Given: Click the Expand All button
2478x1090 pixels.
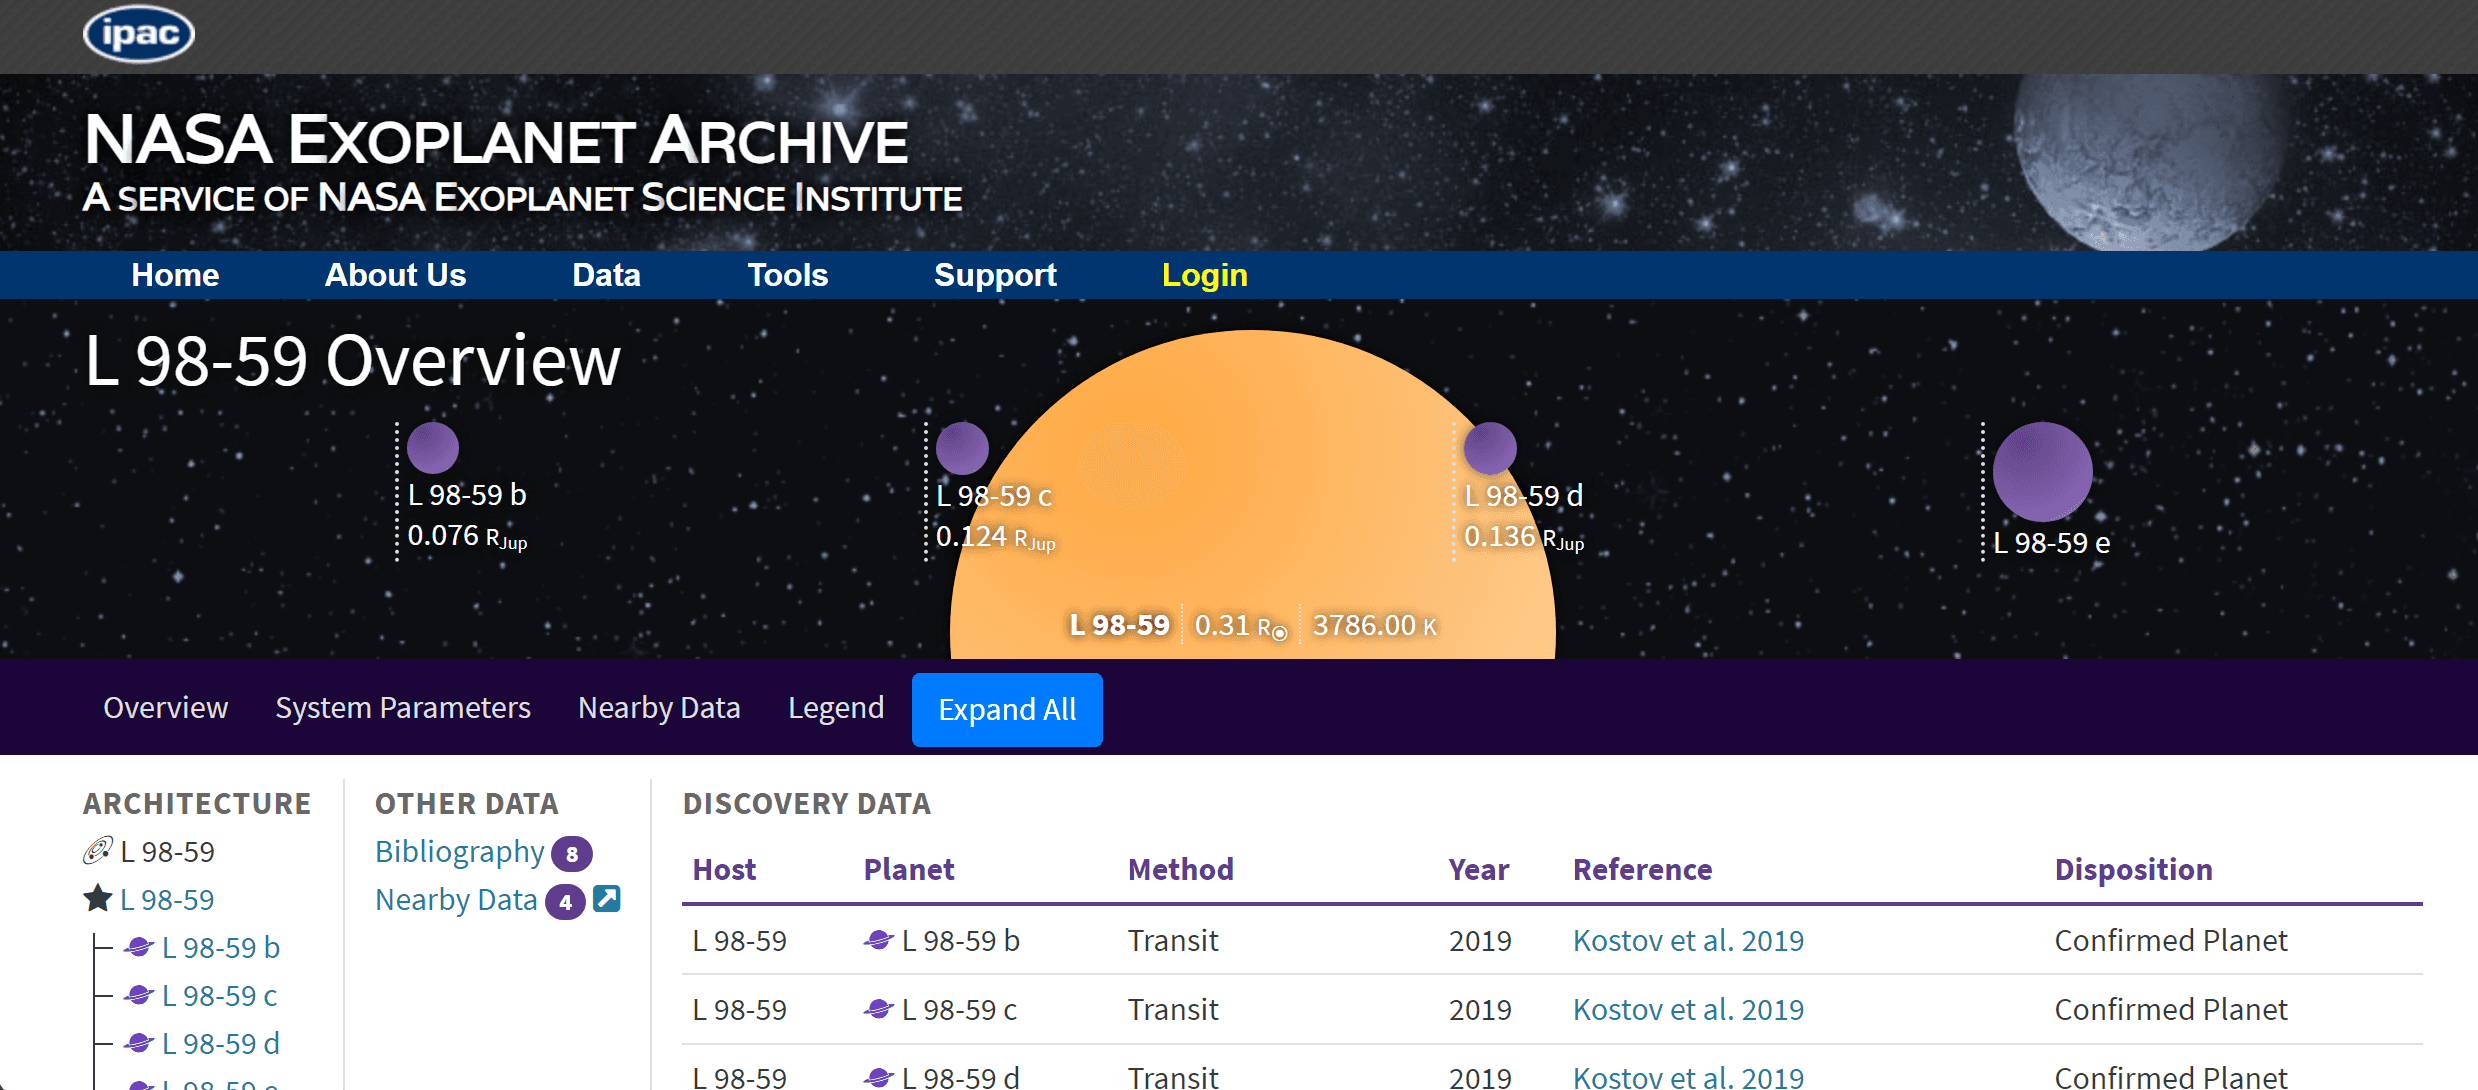Looking at the screenshot, I should [1007, 710].
